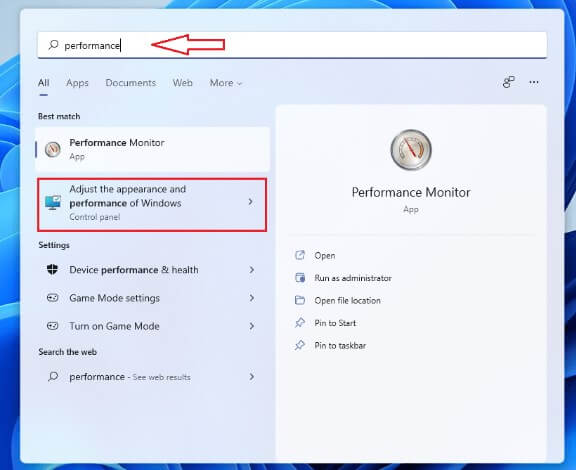Click the Performance Monitor gauge icon in Best match

coord(53,149)
